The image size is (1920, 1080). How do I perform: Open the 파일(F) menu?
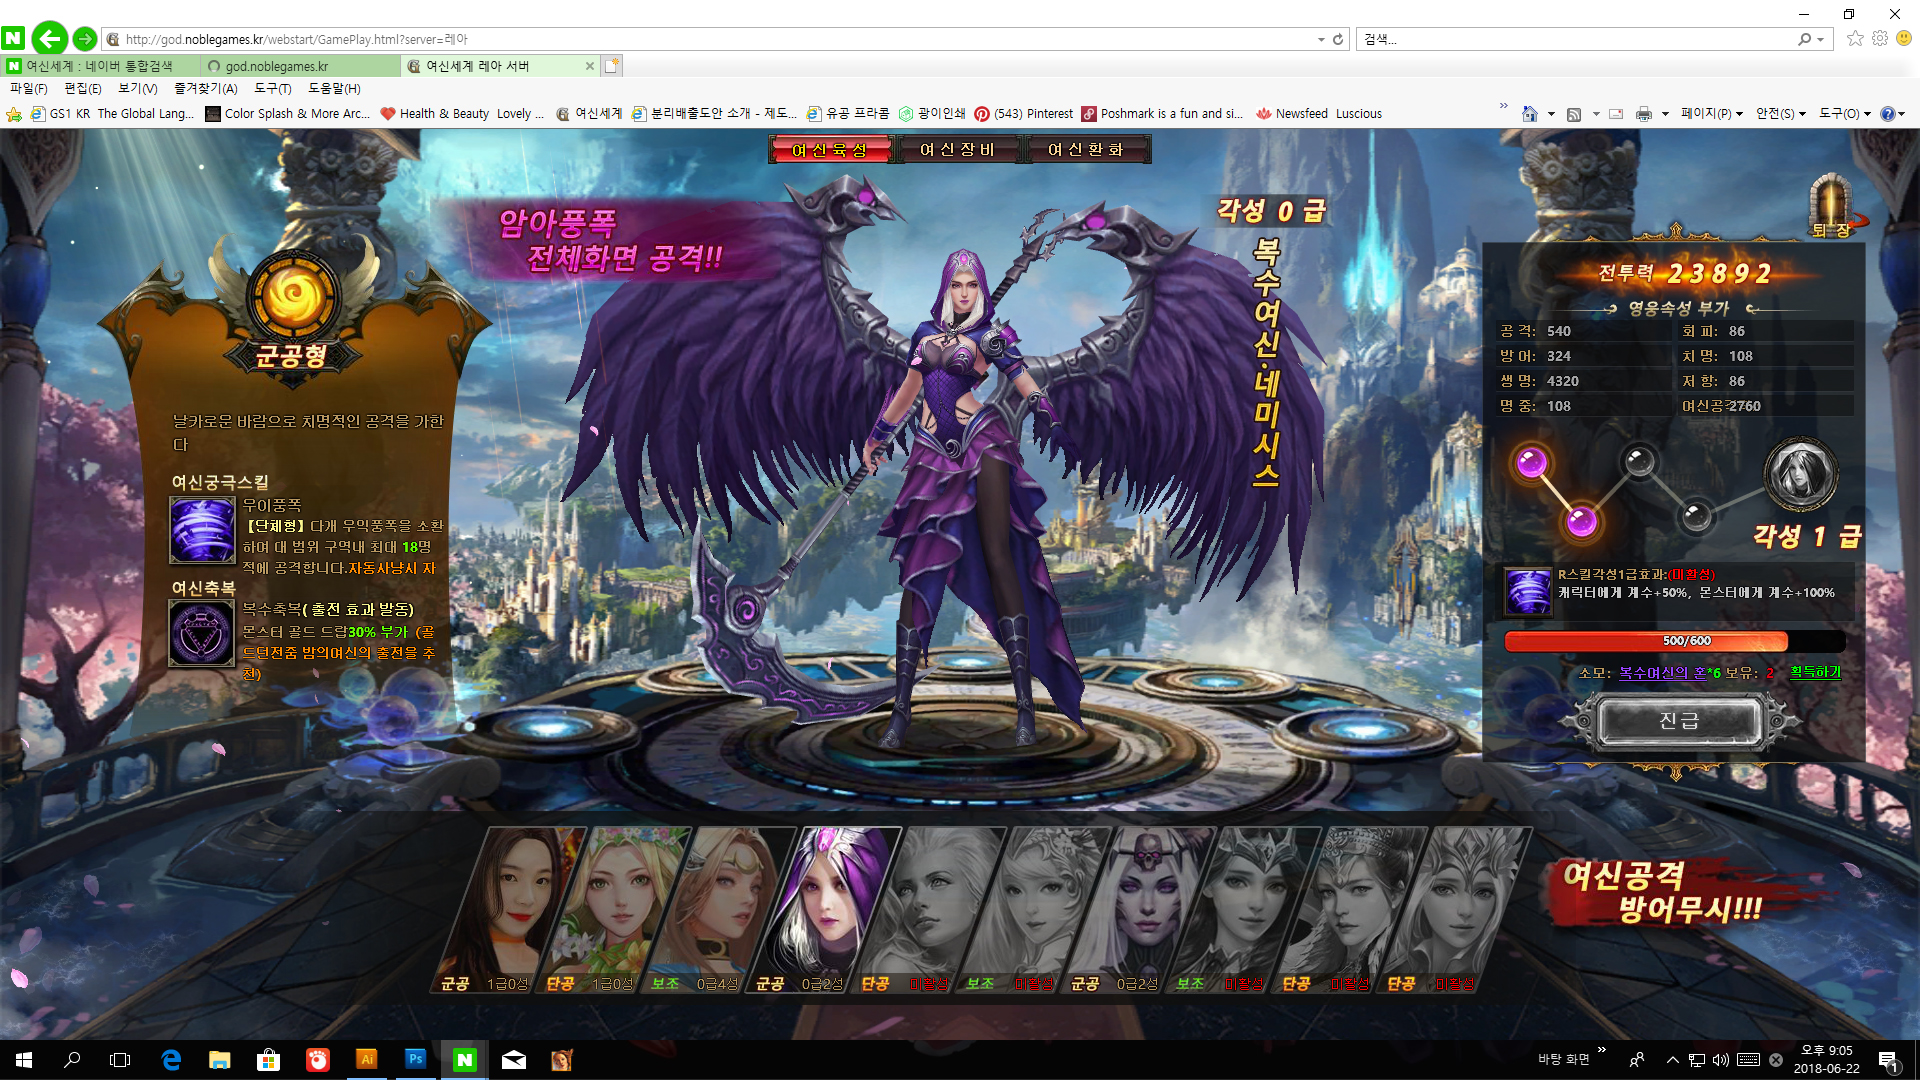29,89
